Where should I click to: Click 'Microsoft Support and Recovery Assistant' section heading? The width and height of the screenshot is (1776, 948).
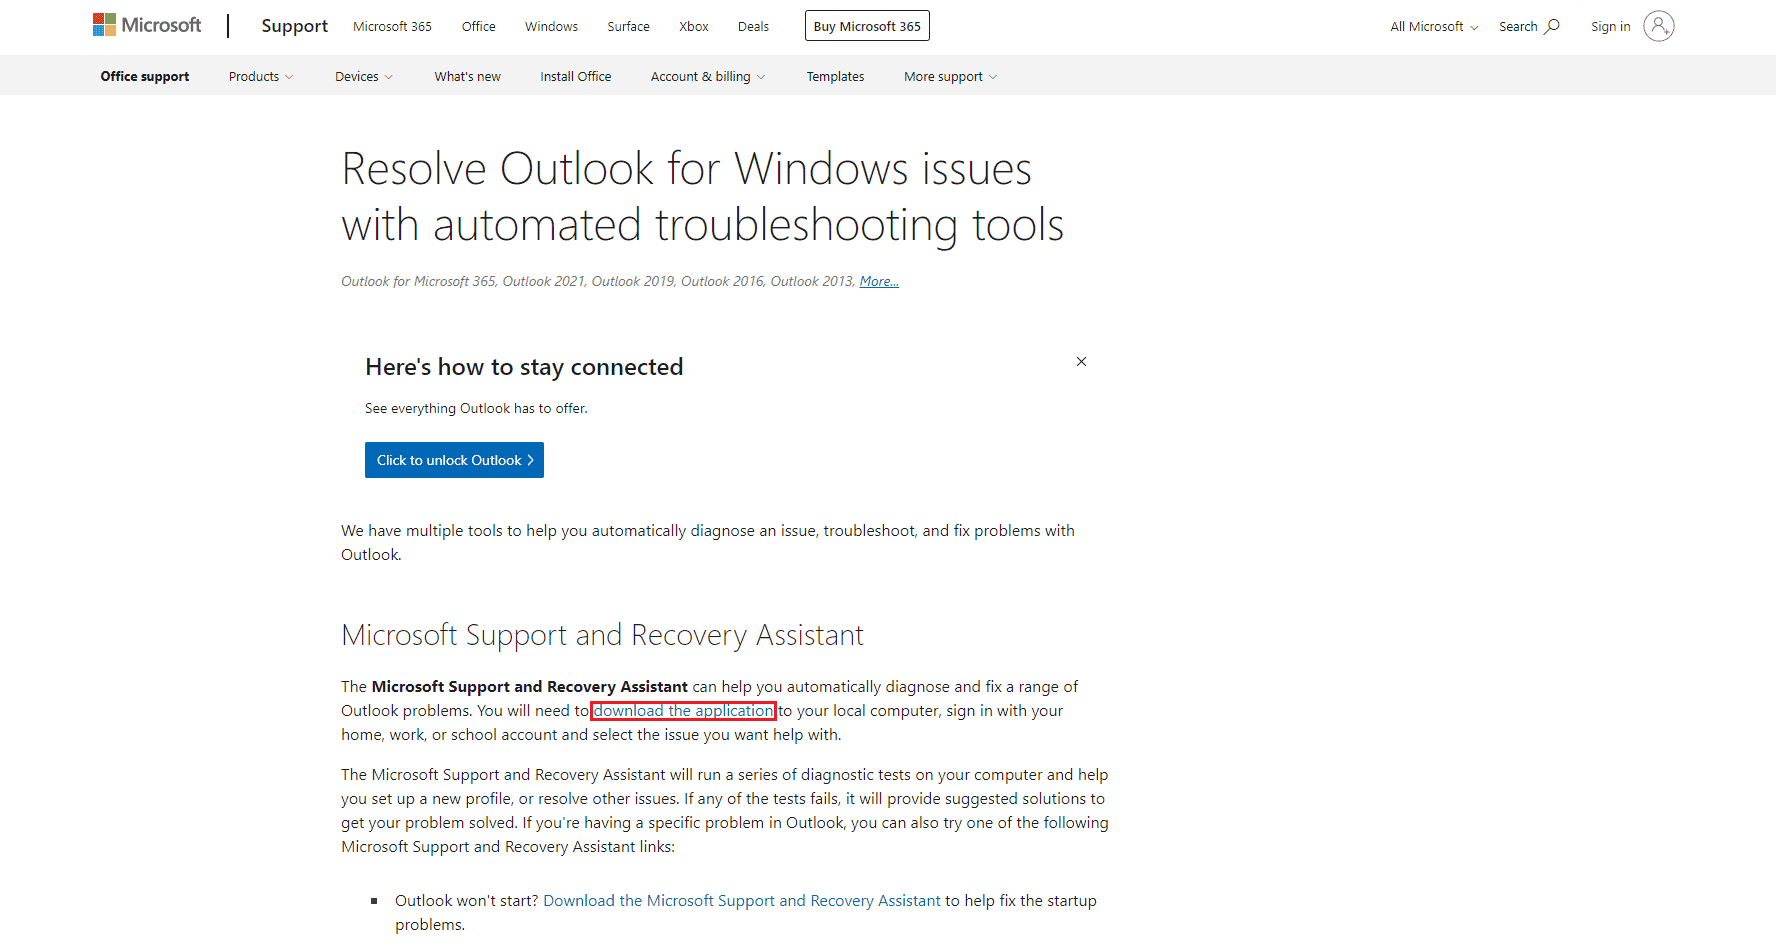coord(602,635)
